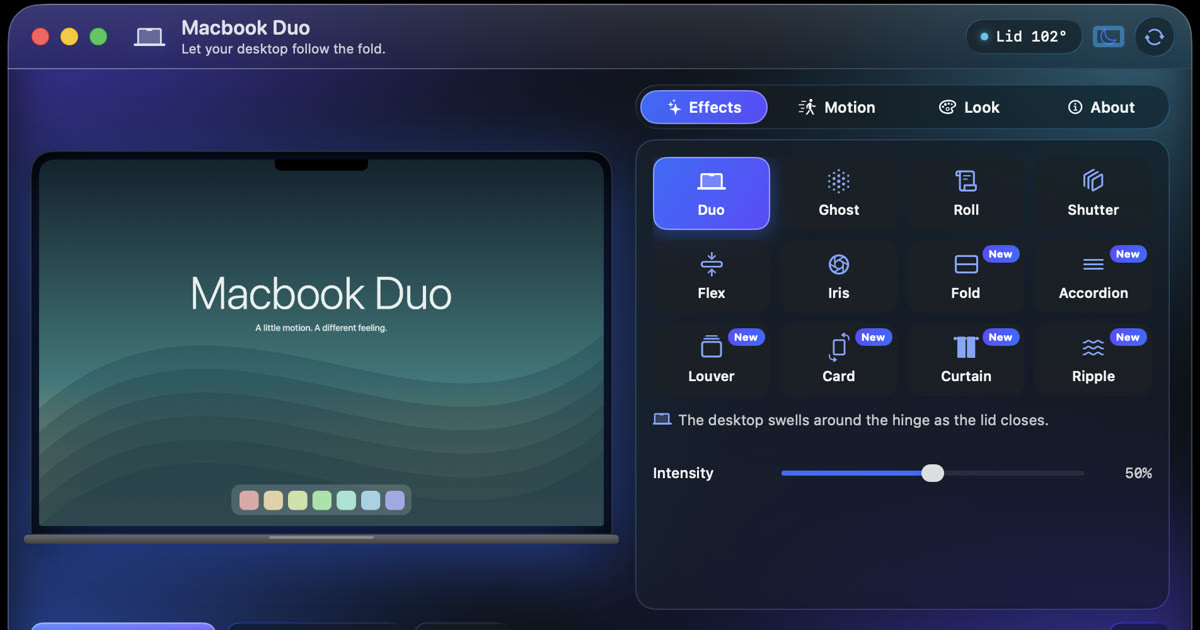Click the notch on the preview laptop screen
1200x630 pixels.
coord(321,165)
